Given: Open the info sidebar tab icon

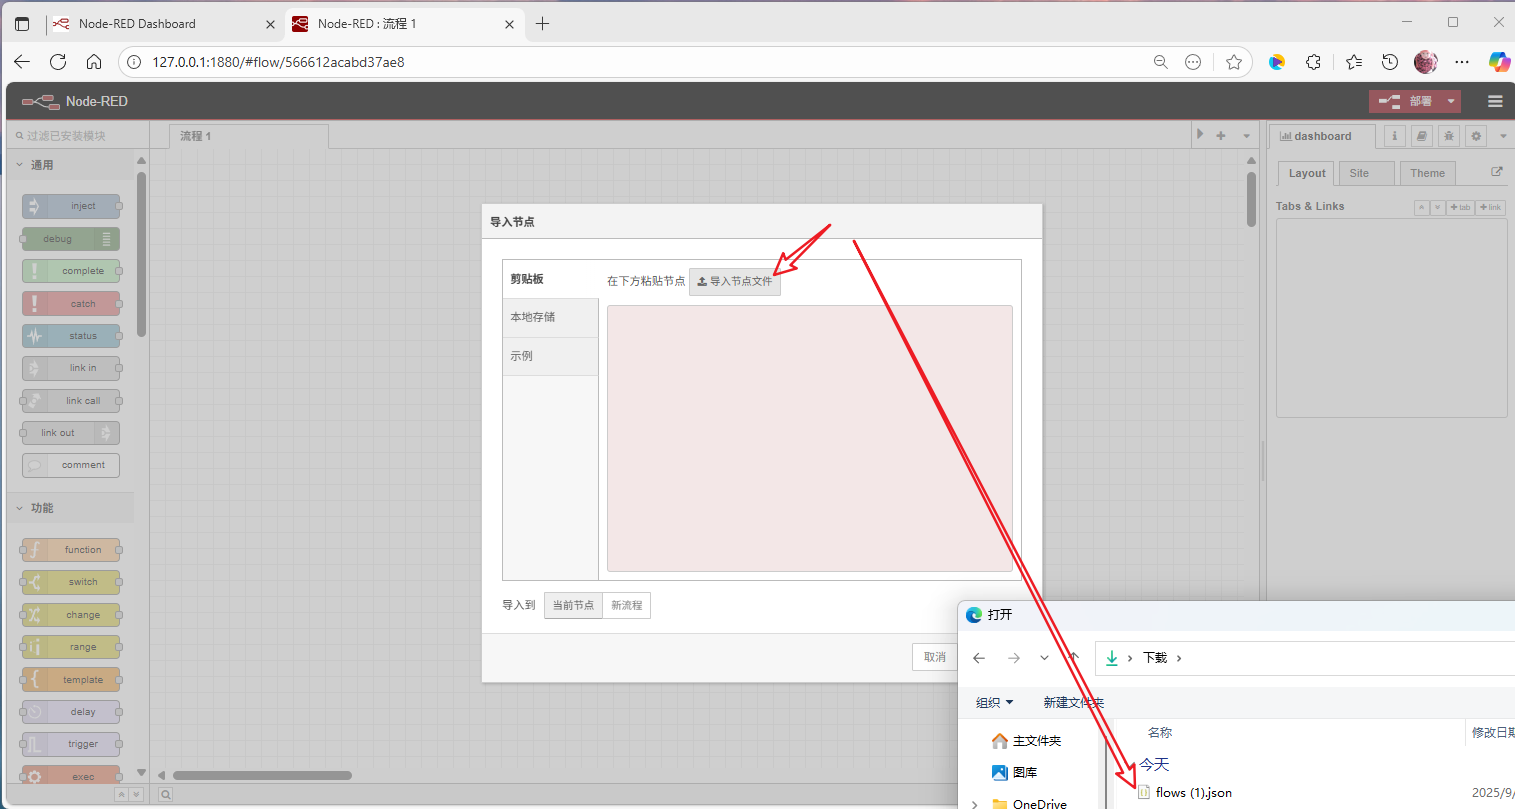Looking at the screenshot, I should pyautogui.click(x=1395, y=136).
